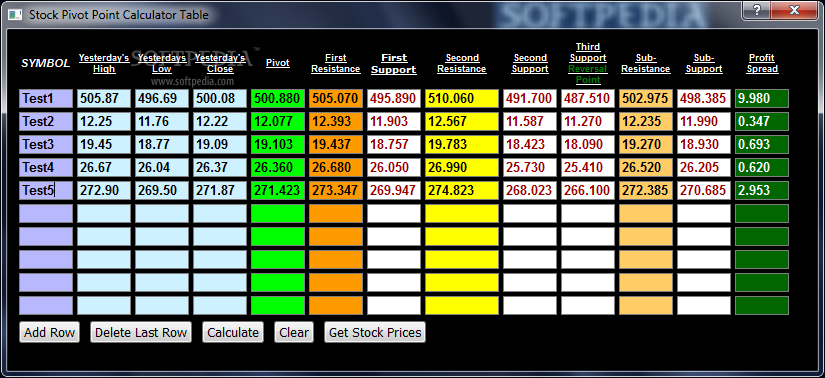Click Test2 sub-support 11.990
Image resolution: width=825 pixels, height=378 pixels.
[x=703, y=122]
